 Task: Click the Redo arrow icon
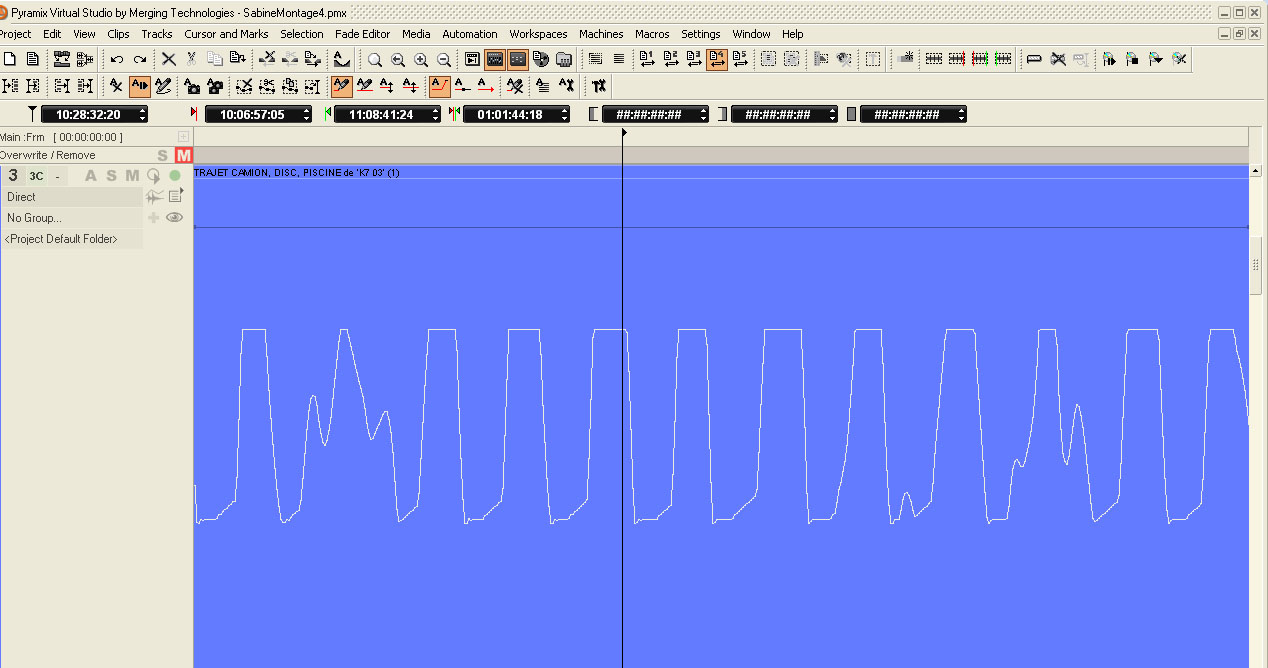click(x=140, y=59)
